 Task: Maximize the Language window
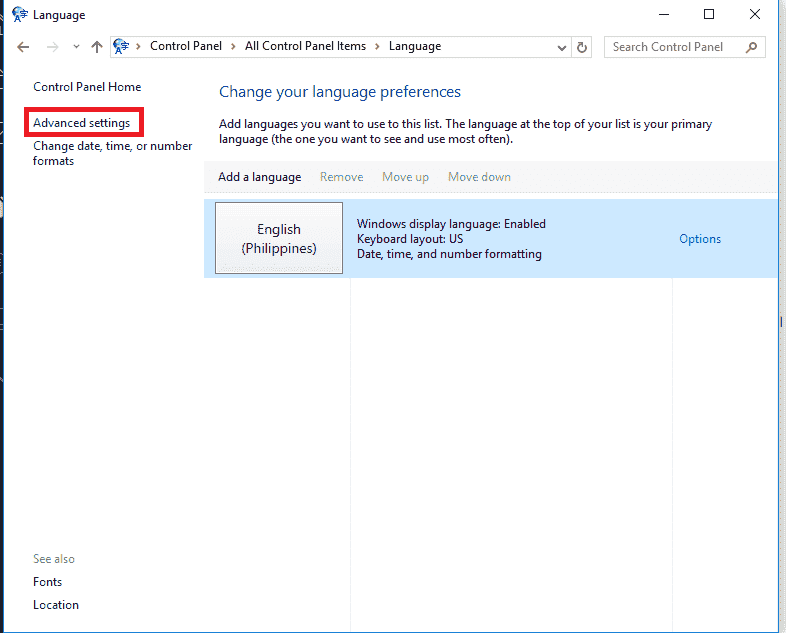pyautogui.click(x=709, y=15)
